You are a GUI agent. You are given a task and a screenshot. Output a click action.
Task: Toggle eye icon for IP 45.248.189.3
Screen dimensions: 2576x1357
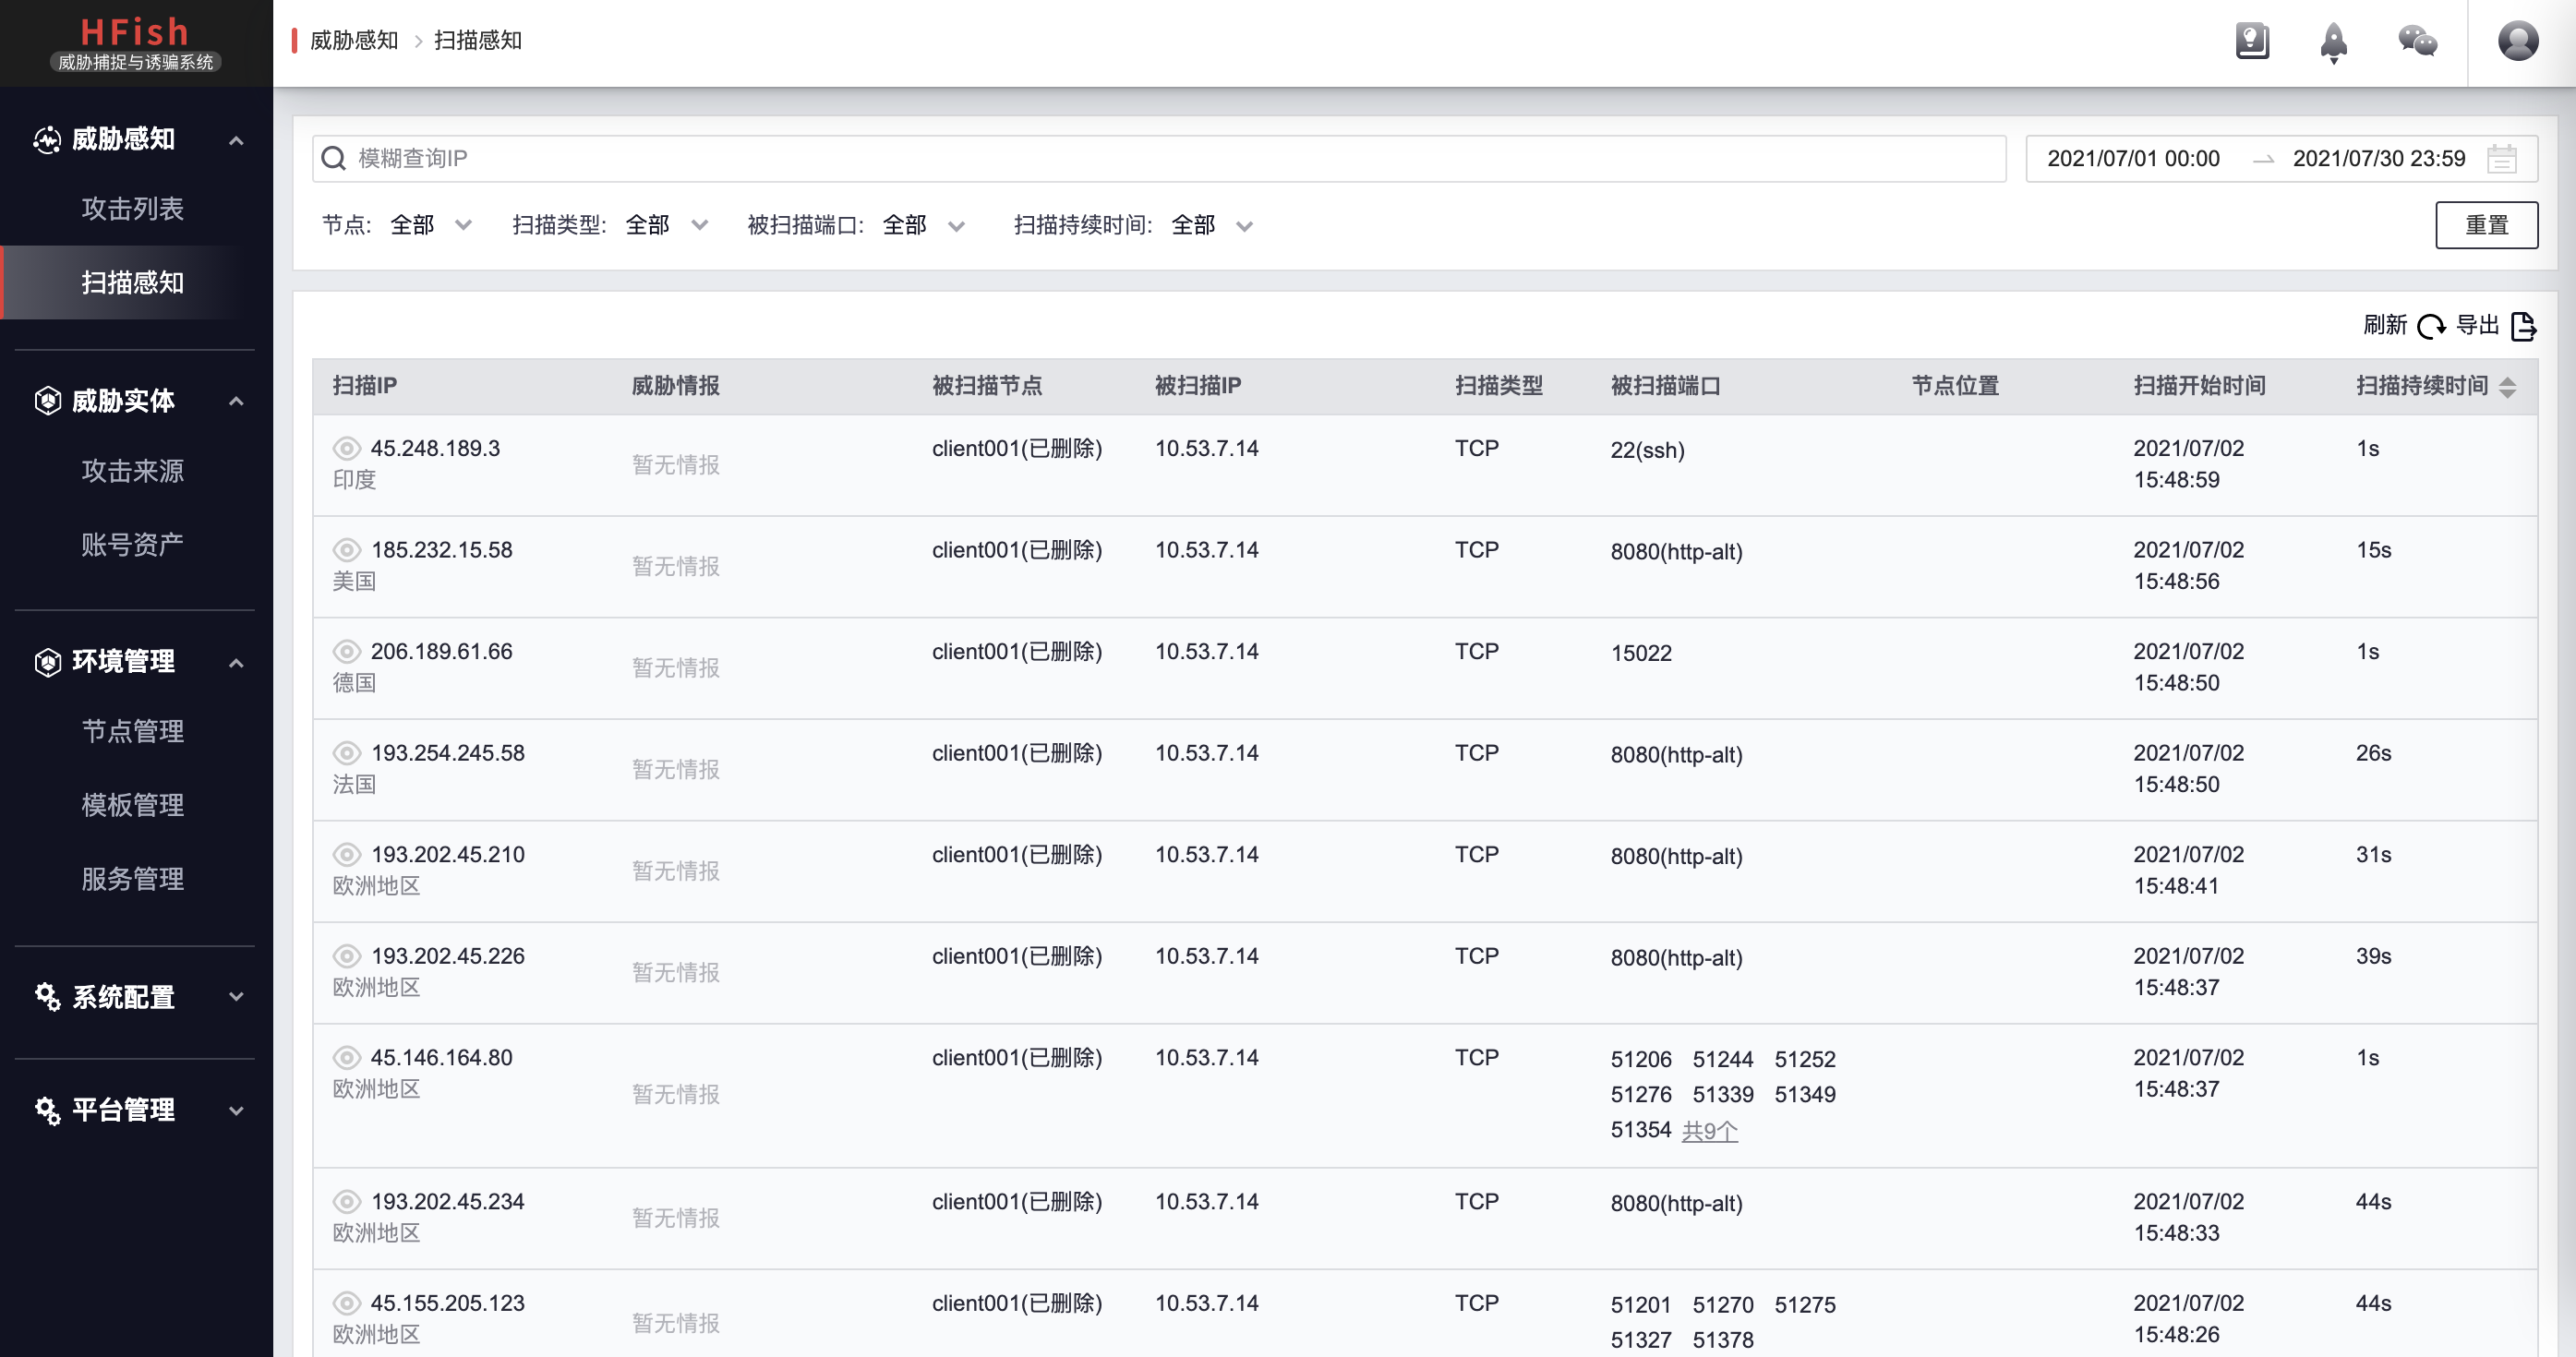(x=346, y=448)
